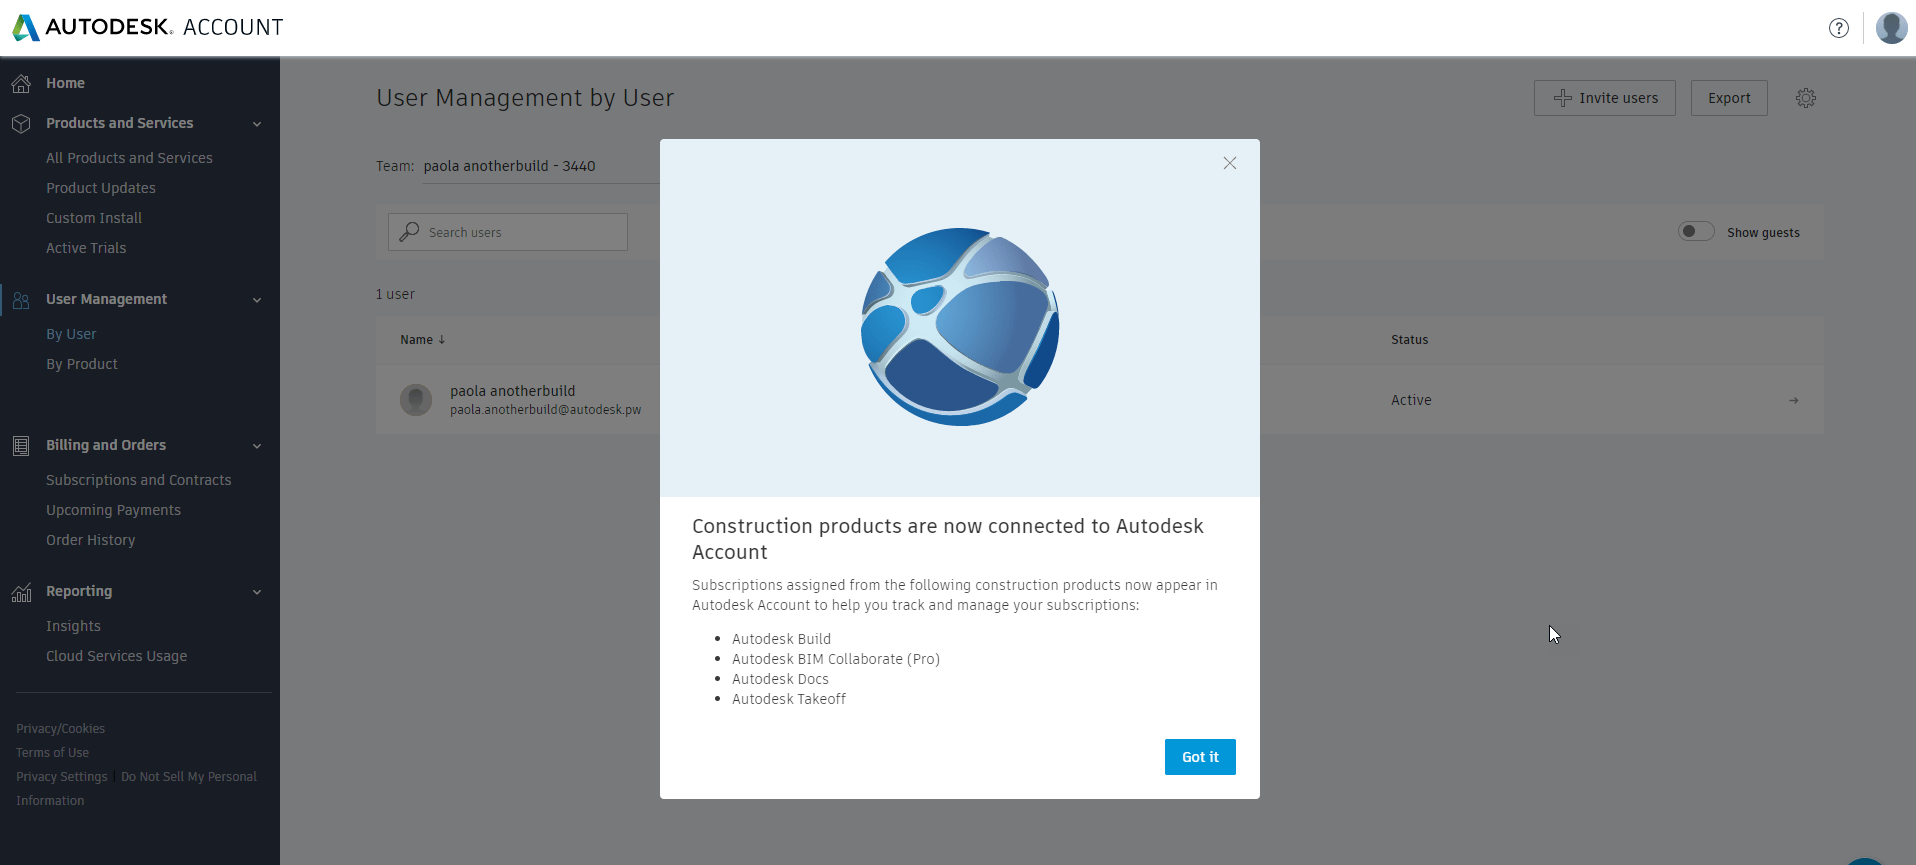Open user details arrow for paola anotherbuild
The width and height of the screenshot is (1916, 865).
pyautogui.click(x=1794, y=400)
